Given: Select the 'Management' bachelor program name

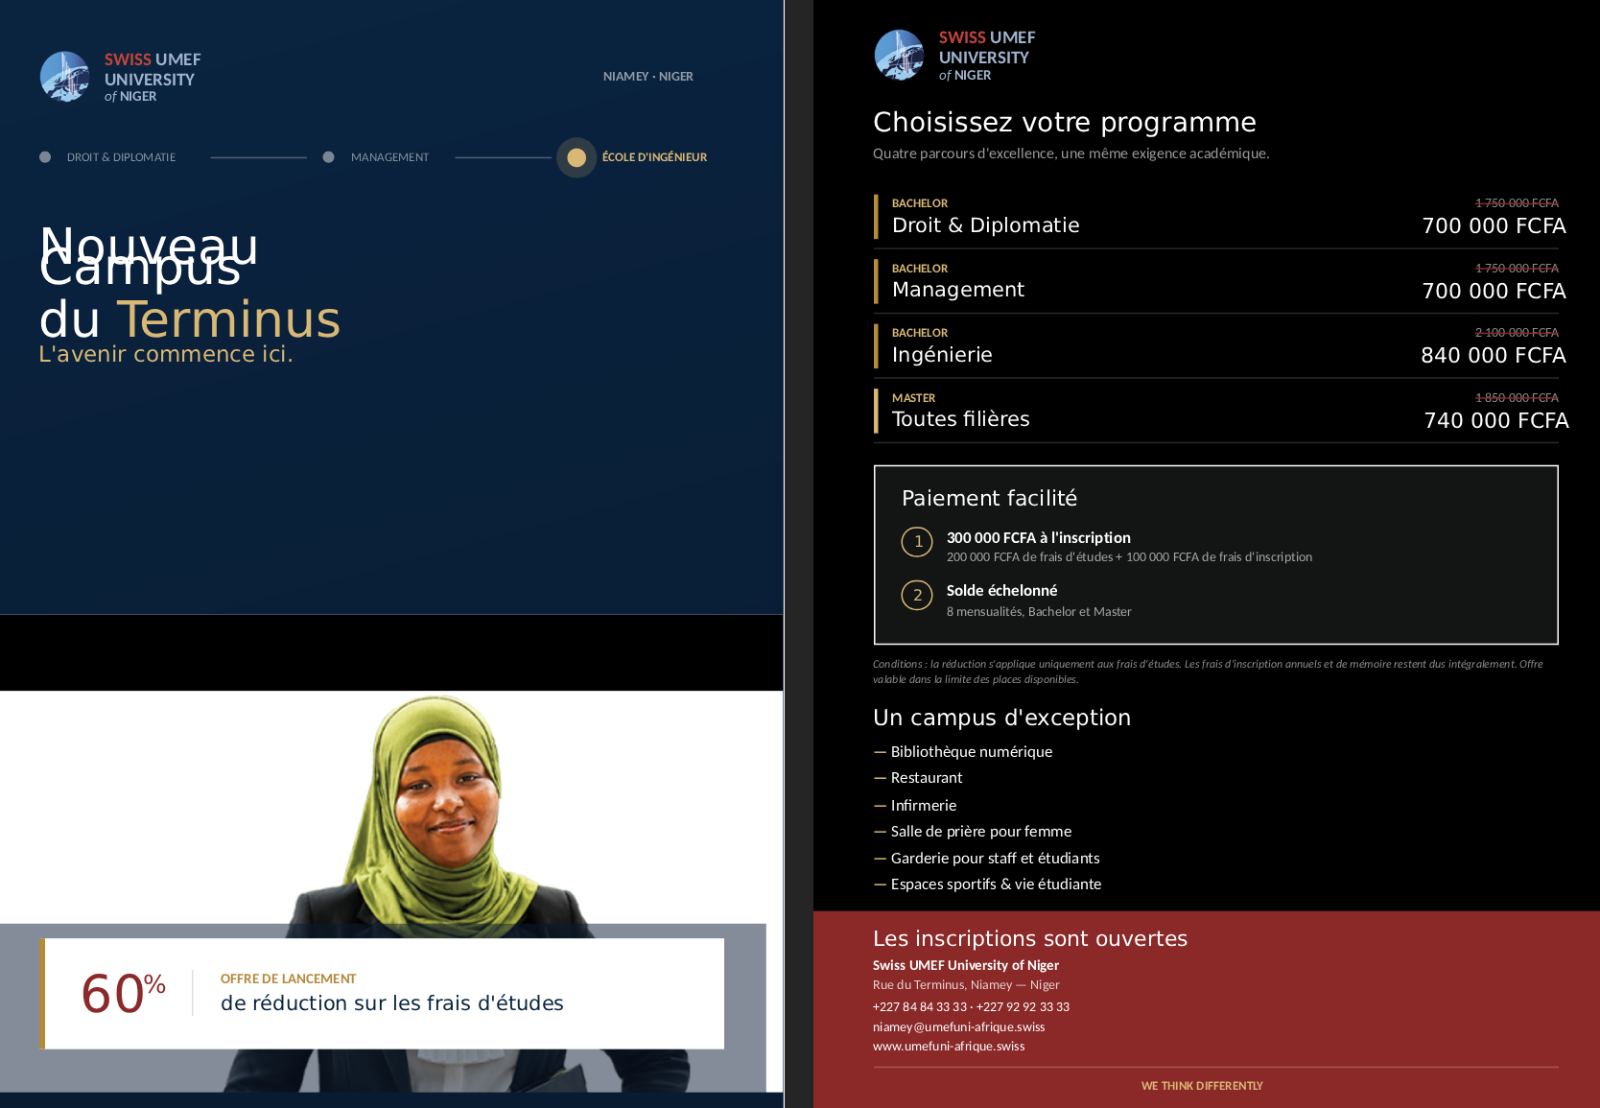Looking at the screenshot, I should 958,290.
